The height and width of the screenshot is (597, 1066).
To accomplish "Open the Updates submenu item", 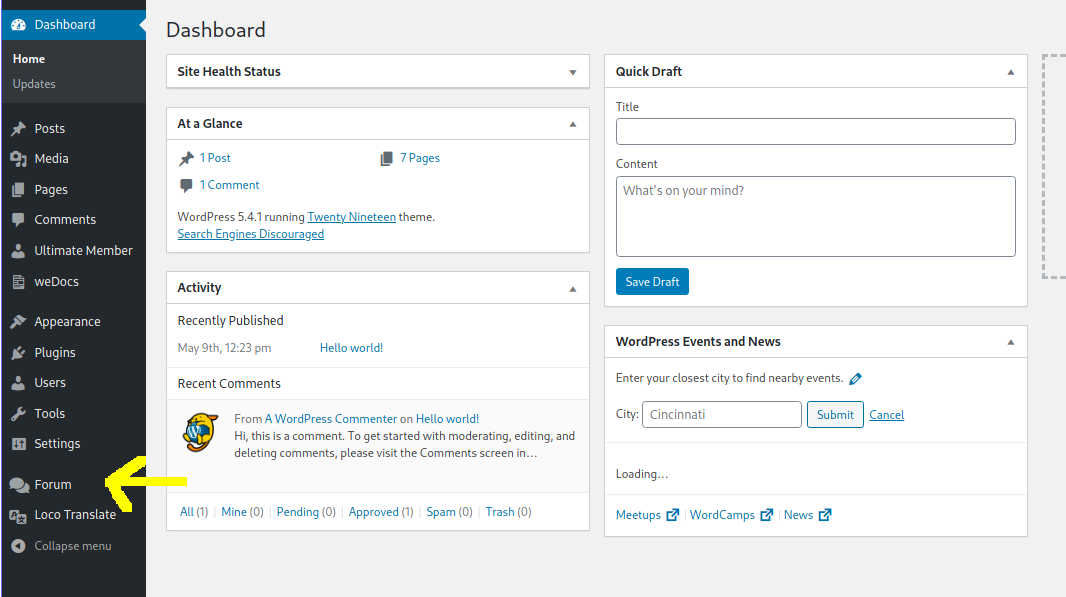I will tap(34, 84).
